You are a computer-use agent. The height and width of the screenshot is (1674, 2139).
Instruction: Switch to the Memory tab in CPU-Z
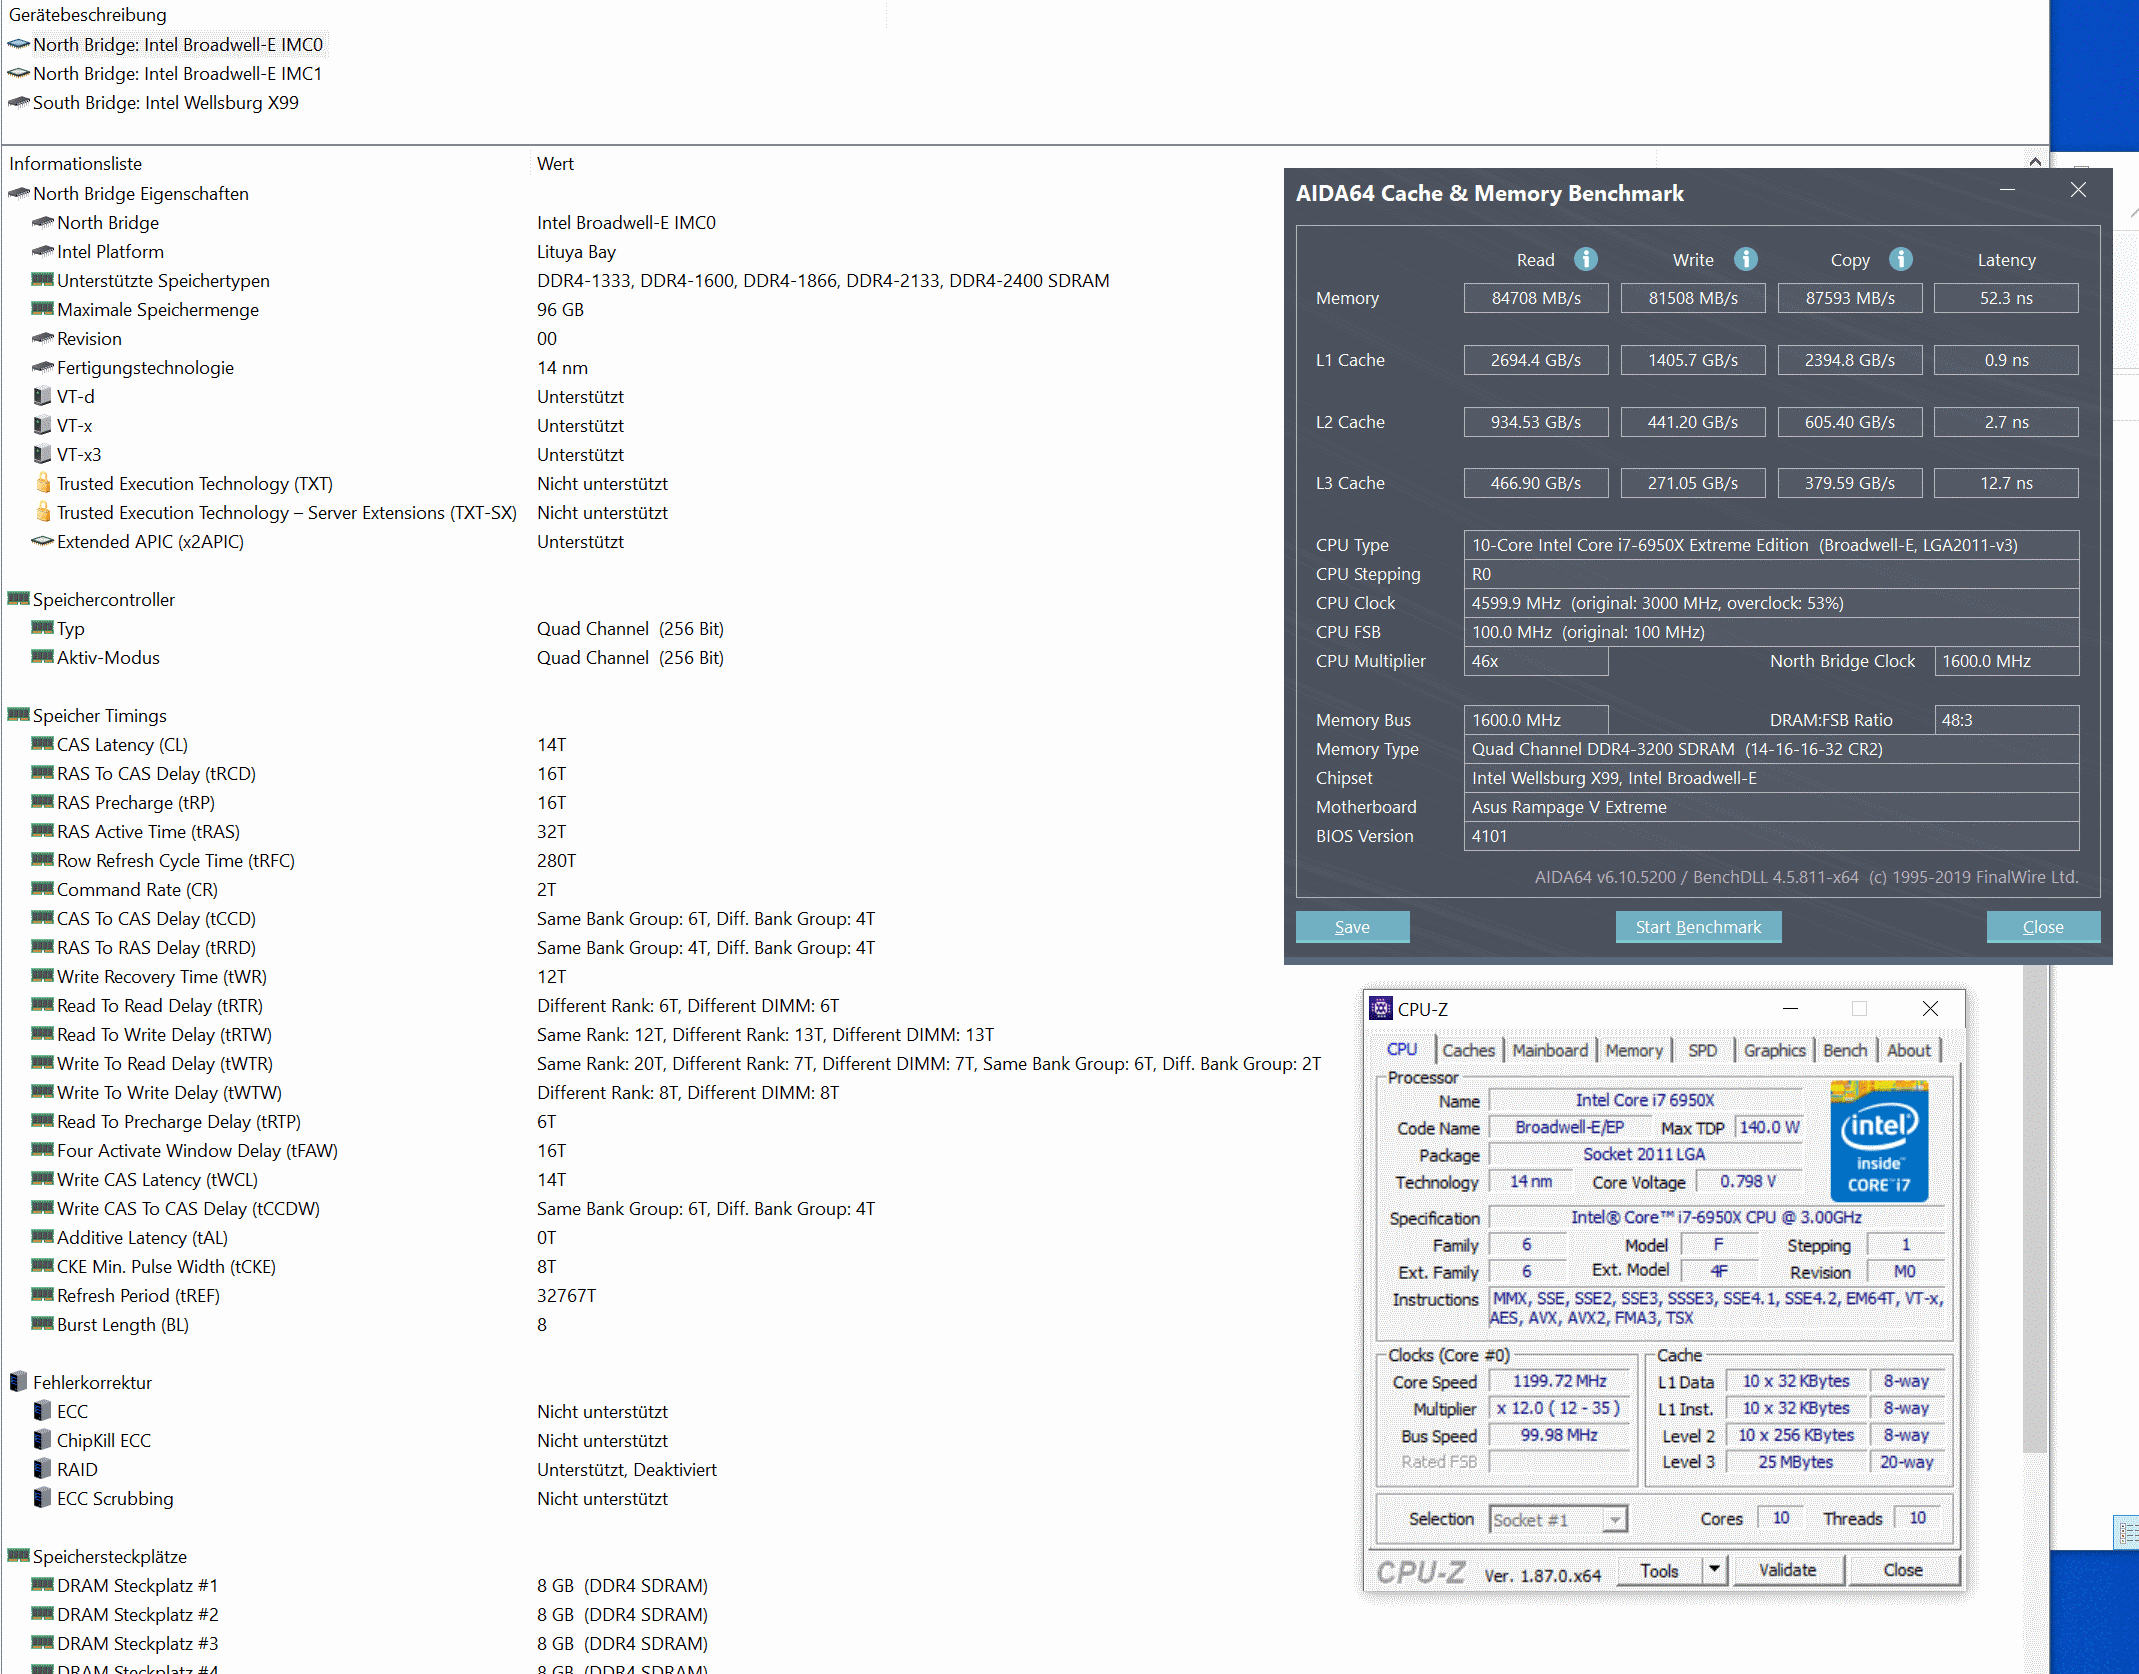tap(1634, 1050)
